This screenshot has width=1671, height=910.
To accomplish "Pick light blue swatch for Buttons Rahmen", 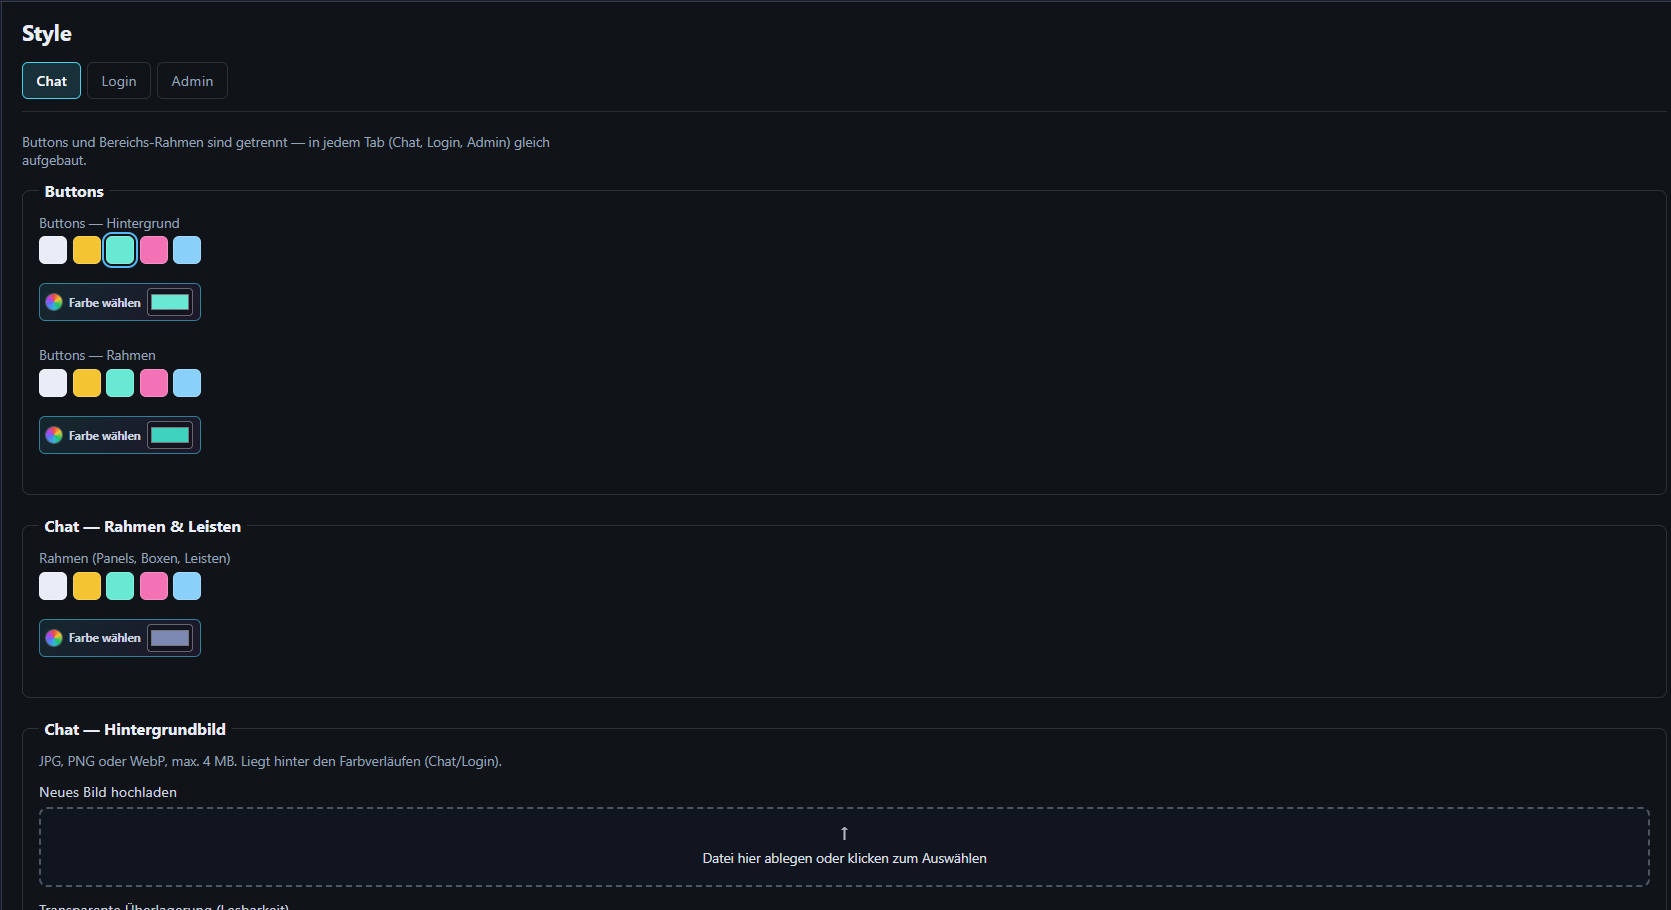I will [x=187, y=383].
